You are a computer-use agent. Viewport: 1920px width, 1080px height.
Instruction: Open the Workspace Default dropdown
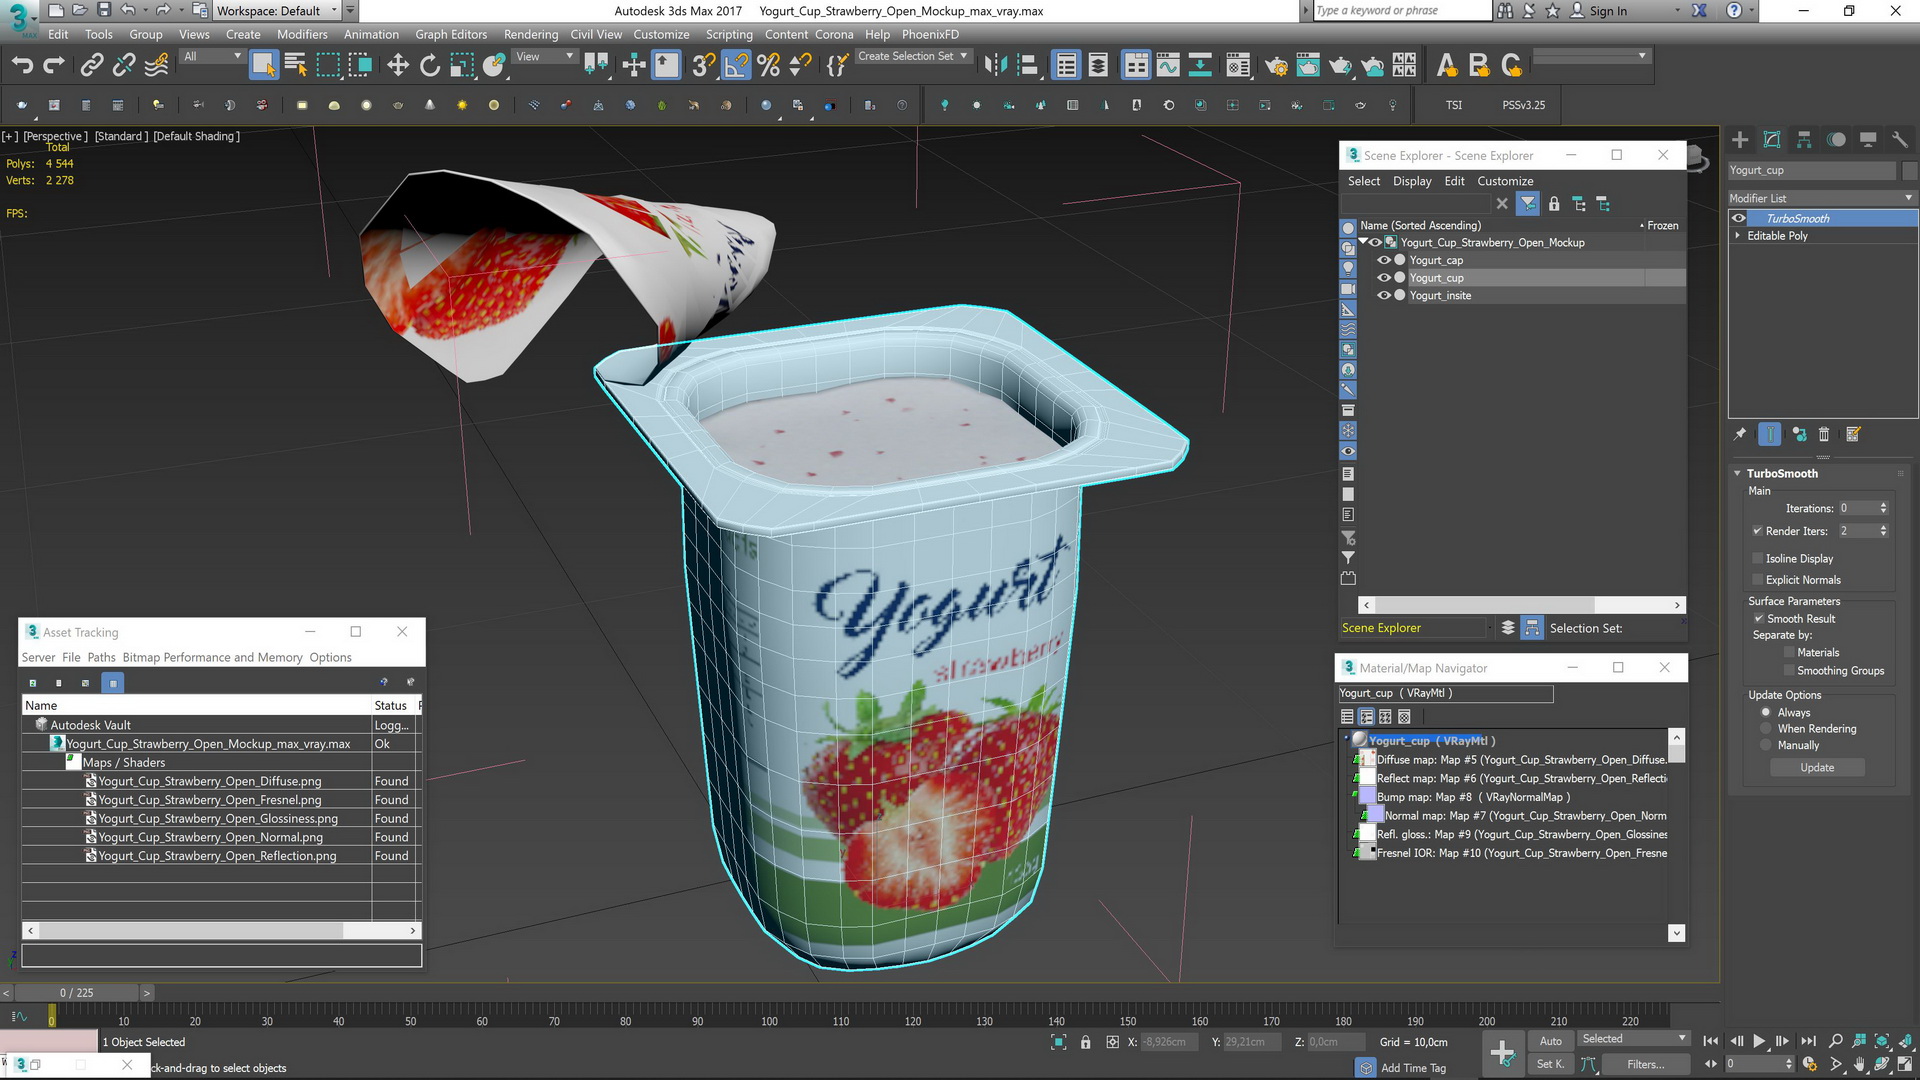coord(278,11)
